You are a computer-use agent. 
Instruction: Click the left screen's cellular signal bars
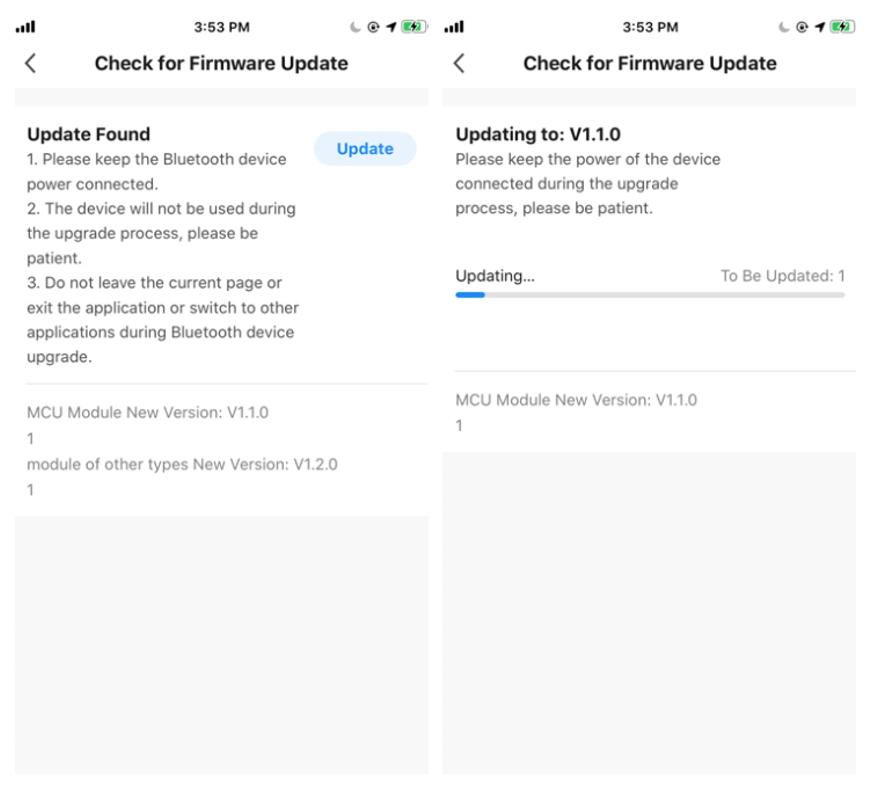pos(25,27)
